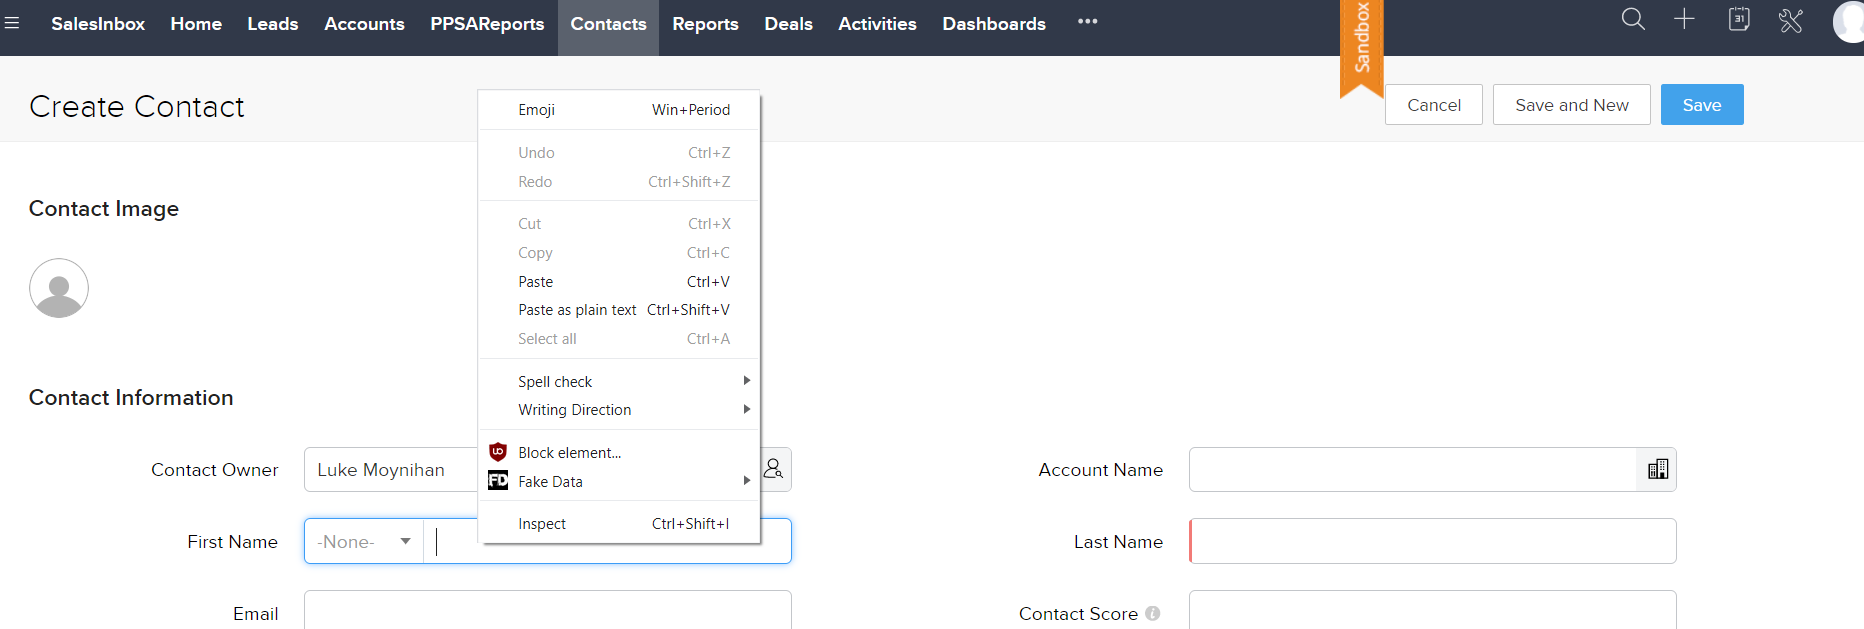Image resolution: width=1864 pixels, height=629 pixels.
Task: Open the calendar icon in top bar
Action: tap(1739, 19)
